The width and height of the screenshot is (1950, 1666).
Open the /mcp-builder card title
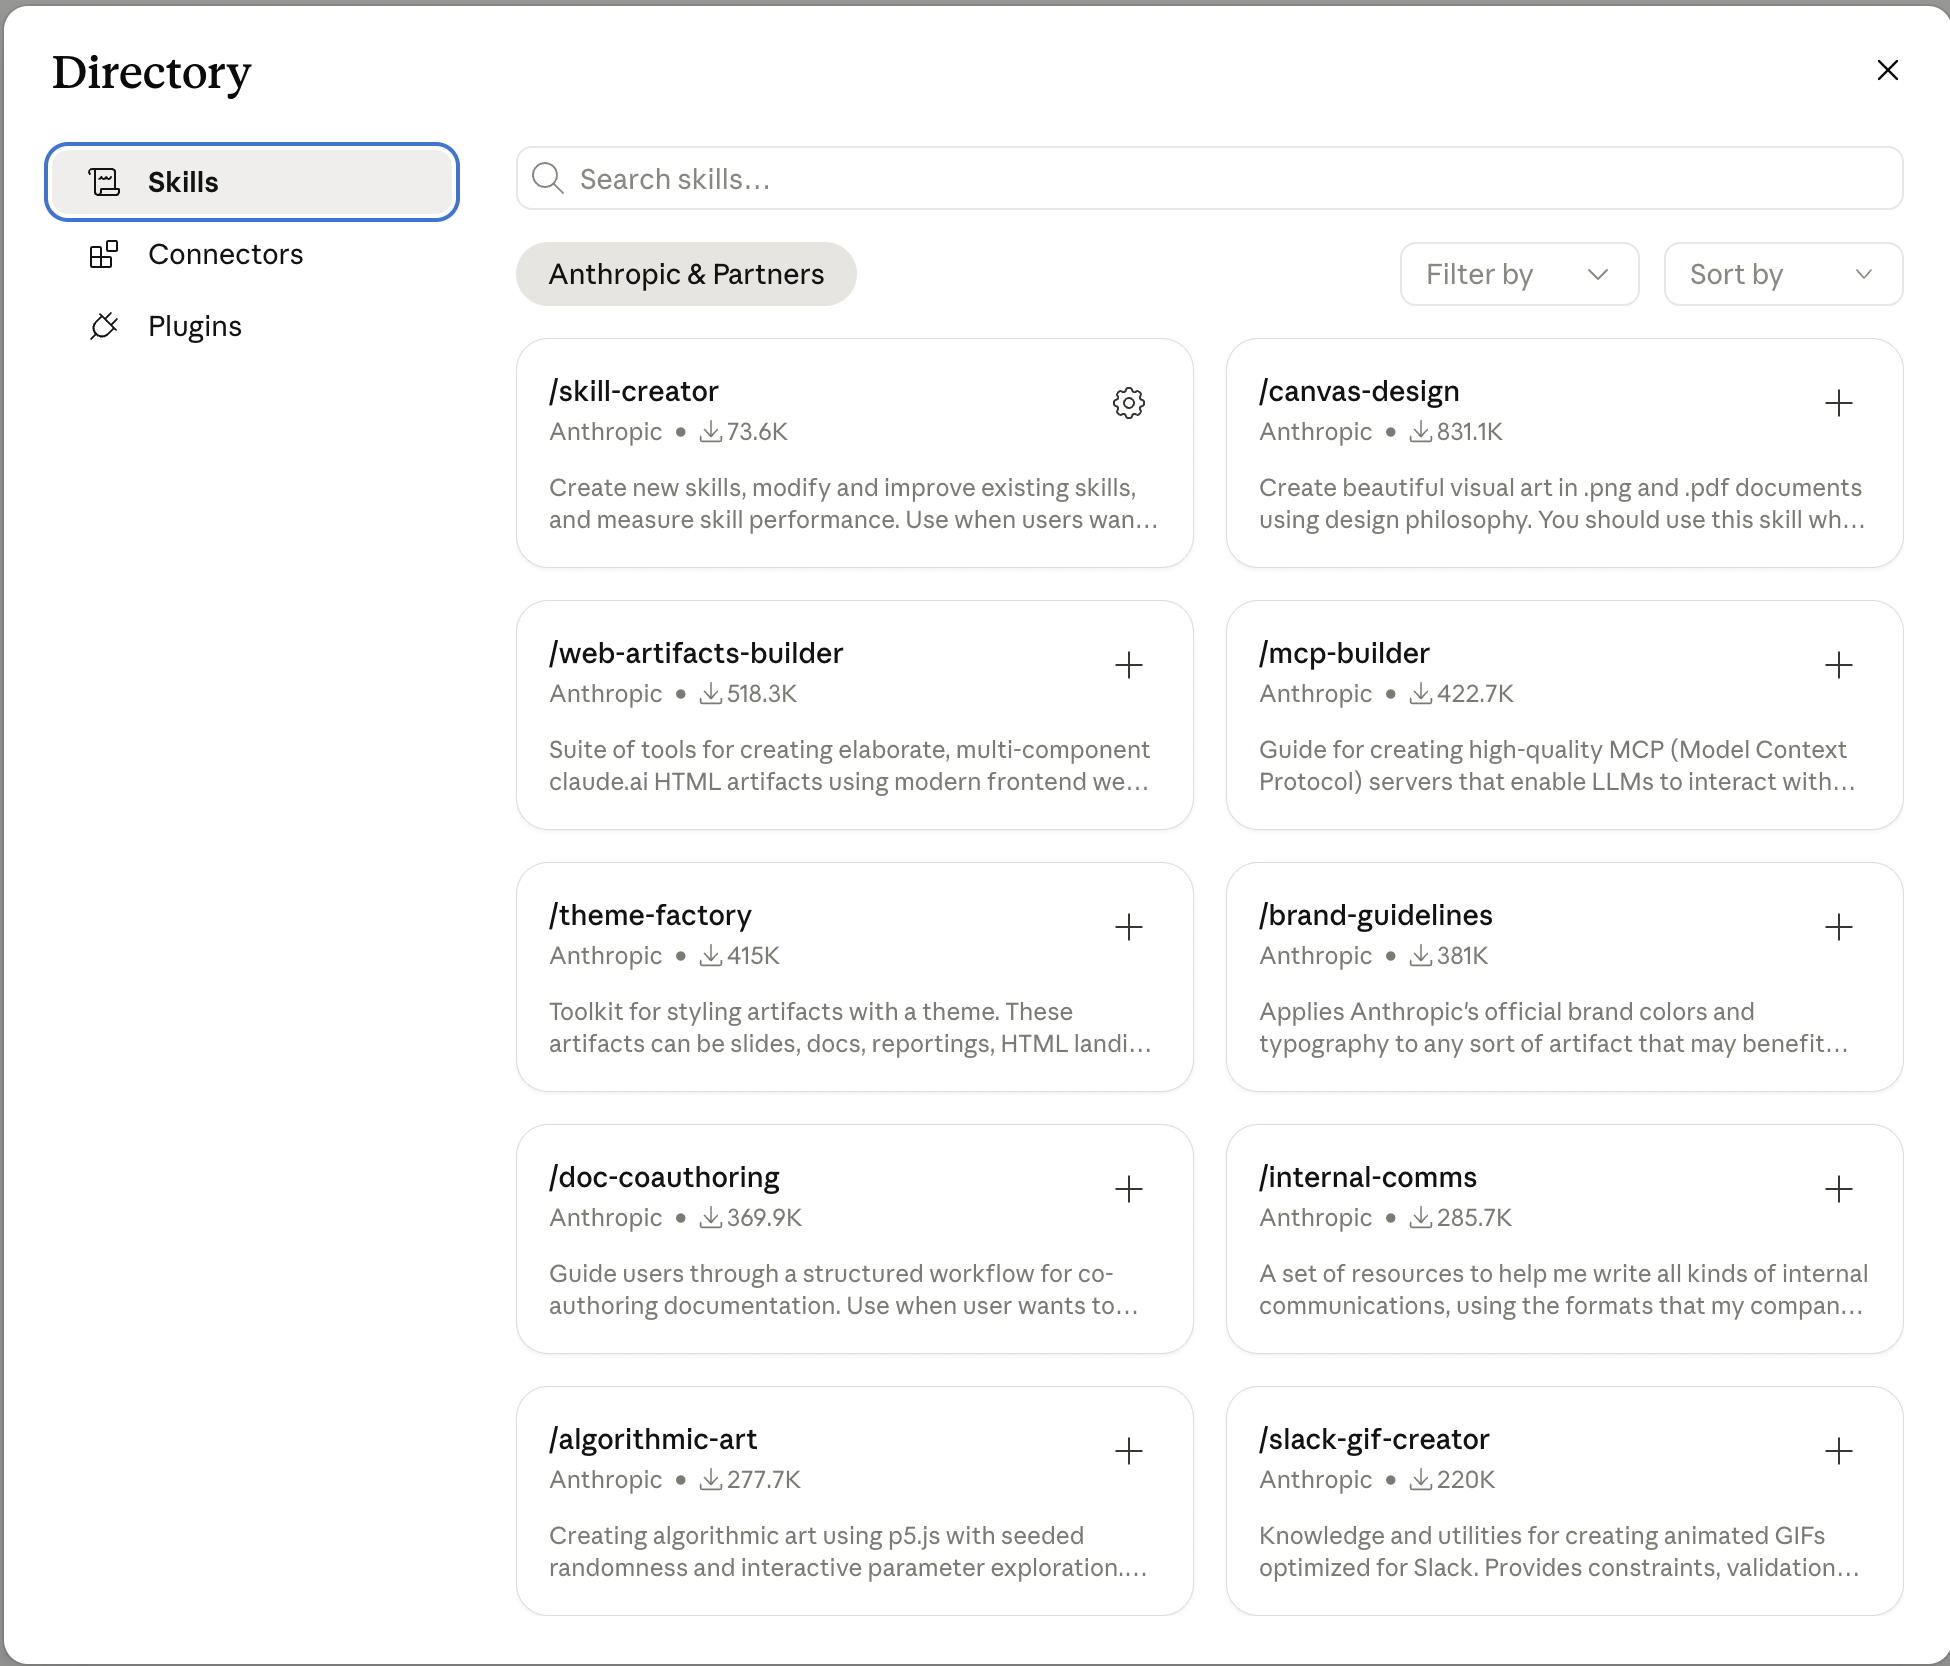[x=1344, y=653]
